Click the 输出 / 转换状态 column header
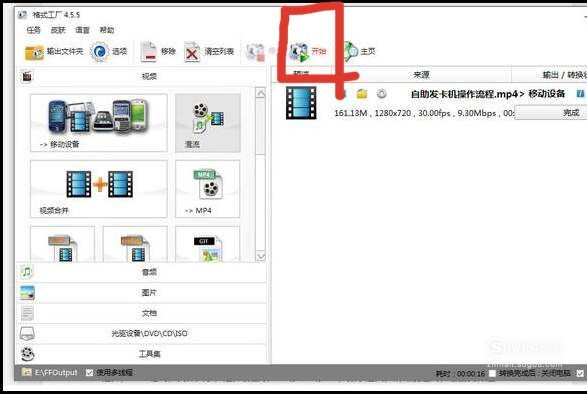587x394 pixels. click(x=549, y=75)
